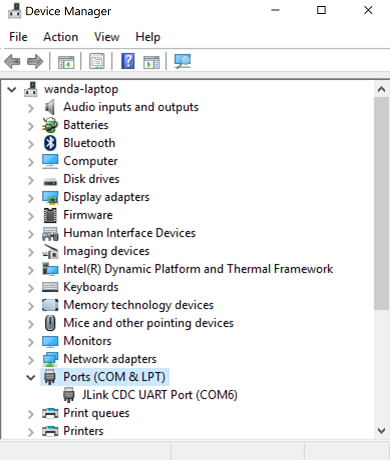
Task: Click Show/Hide Console Tree toolbar icon
Action: coord(66,62)
